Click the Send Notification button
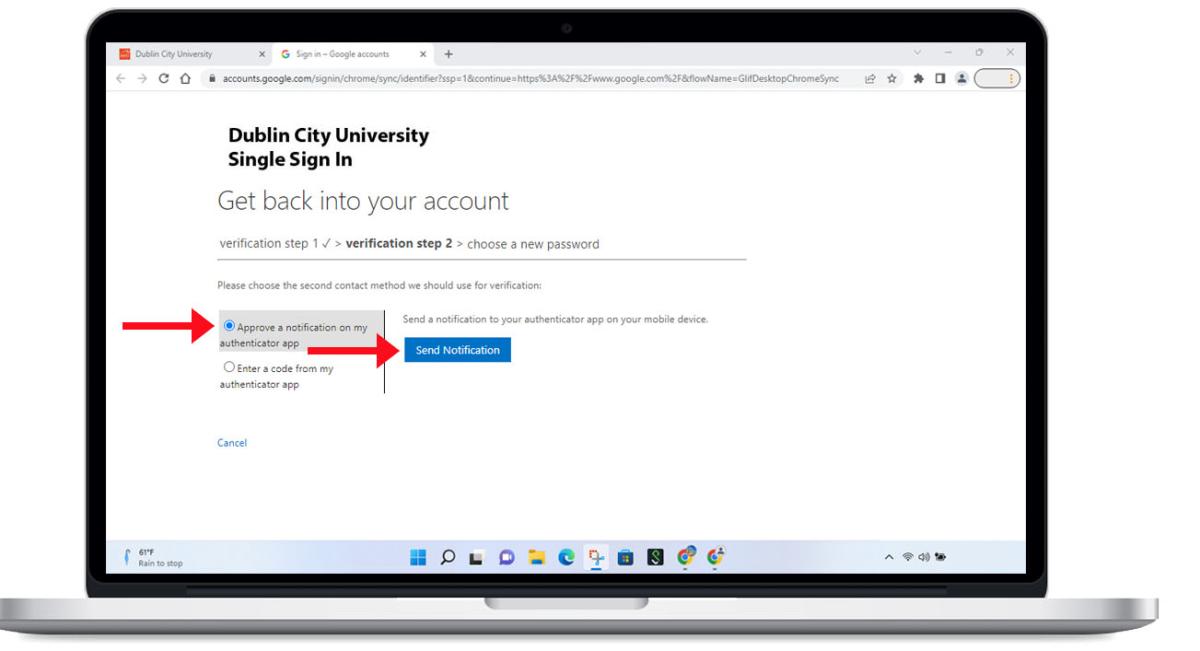The width and height of the screenshot is (1200, 651). click(x=457, y=349)
